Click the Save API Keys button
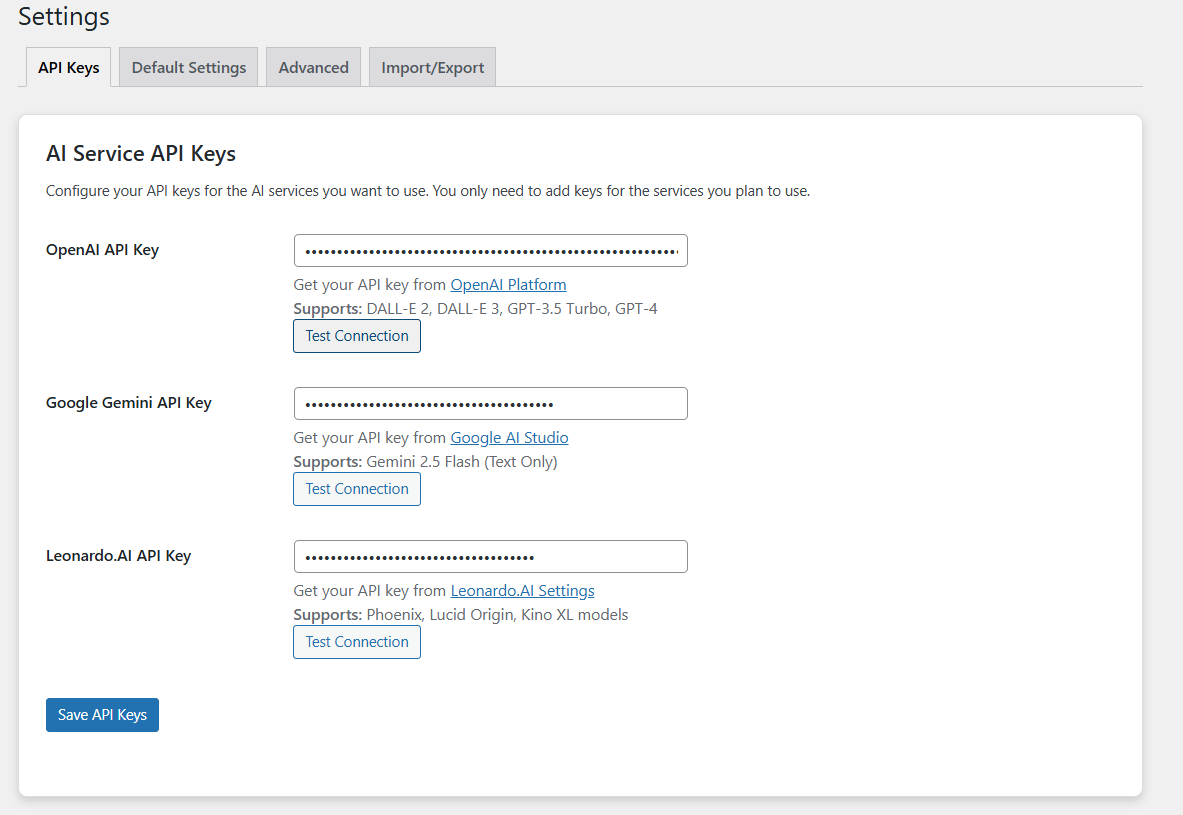Viewport: 1183px width, 815px height. 102,715
